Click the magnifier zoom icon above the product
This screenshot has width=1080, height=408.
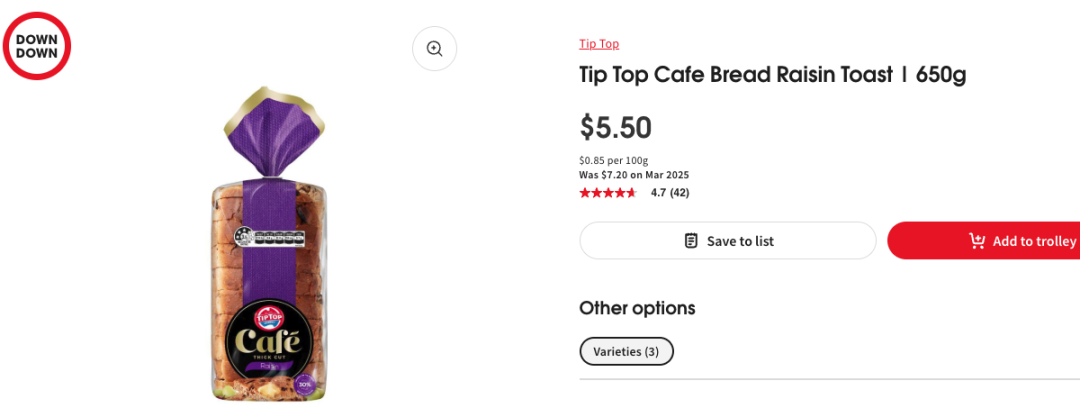pos(434,48)
